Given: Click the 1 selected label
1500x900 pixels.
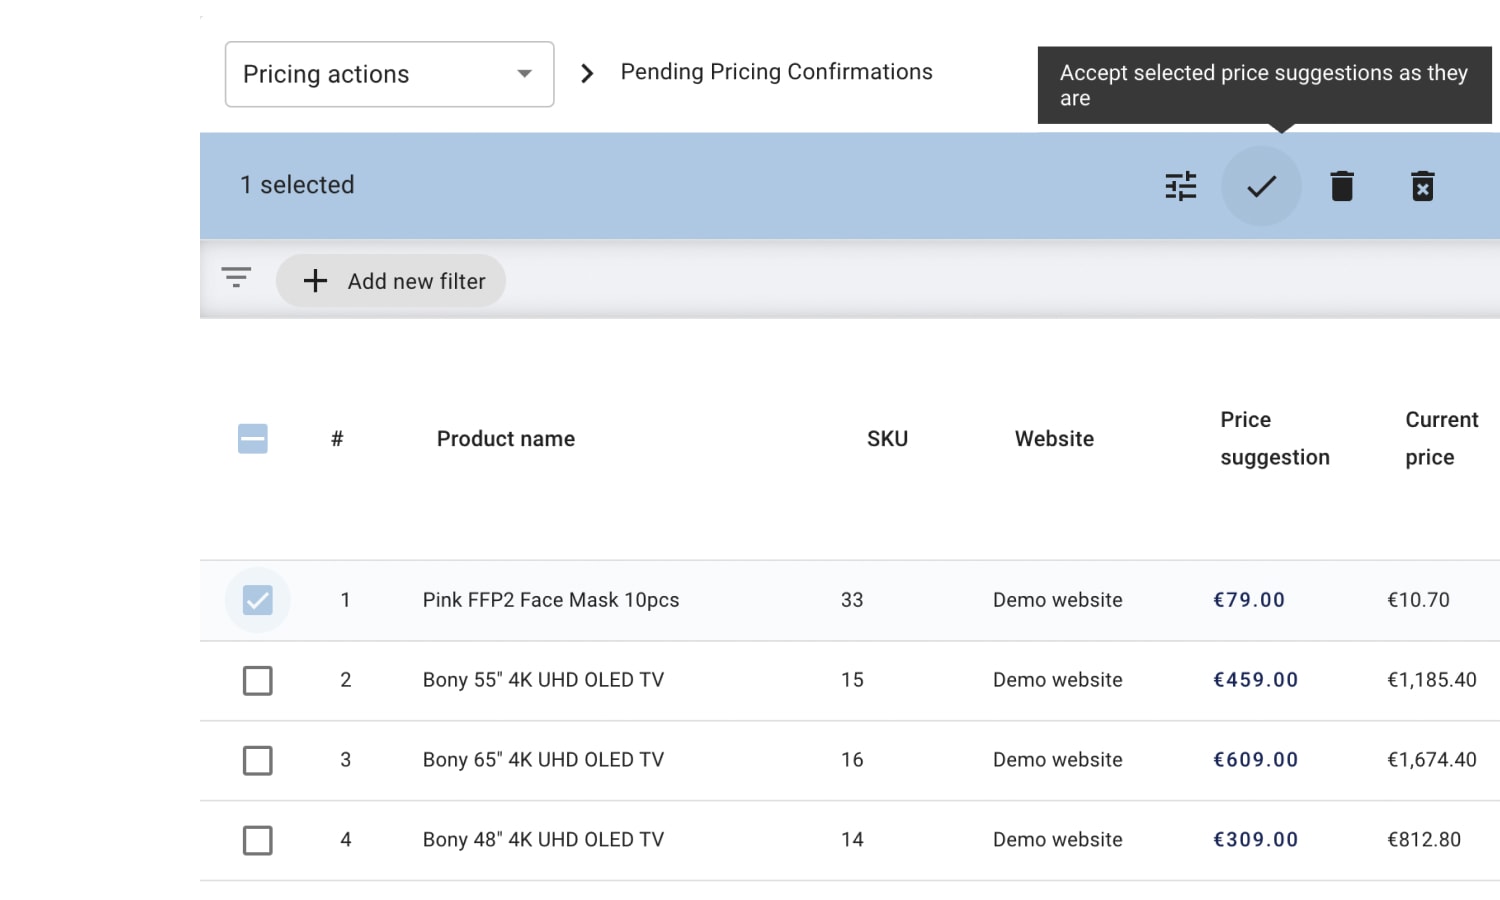Looking at the screenshot, I should 297,185.
